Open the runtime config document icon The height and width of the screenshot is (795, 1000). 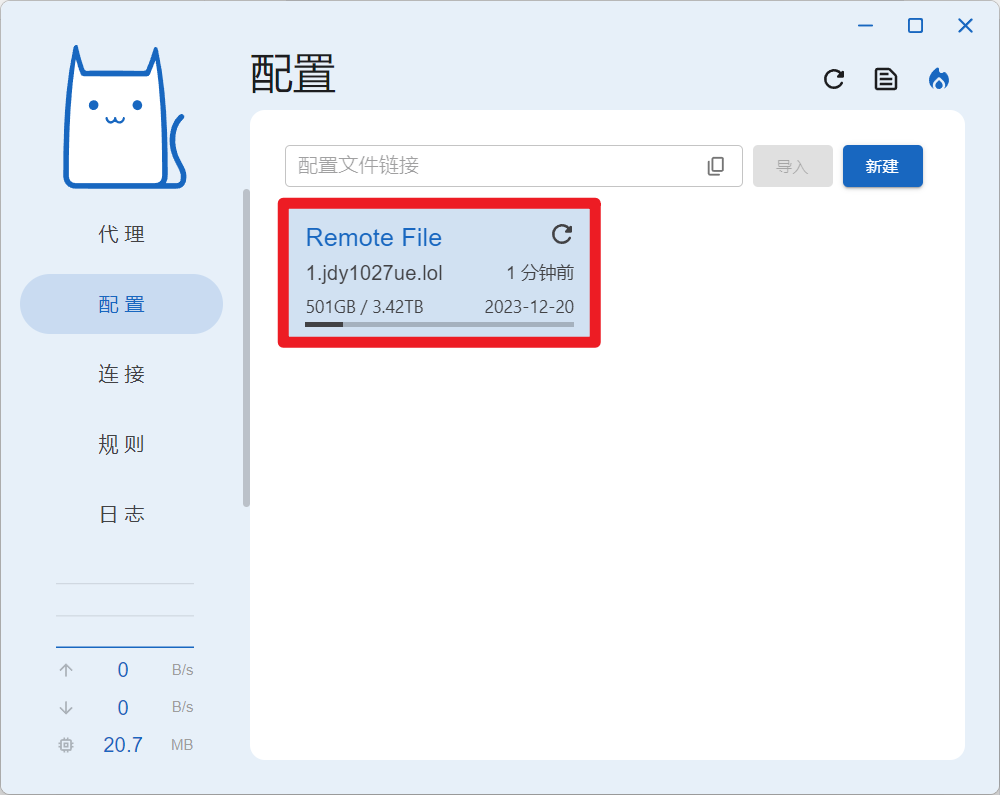tap(885, 79)
